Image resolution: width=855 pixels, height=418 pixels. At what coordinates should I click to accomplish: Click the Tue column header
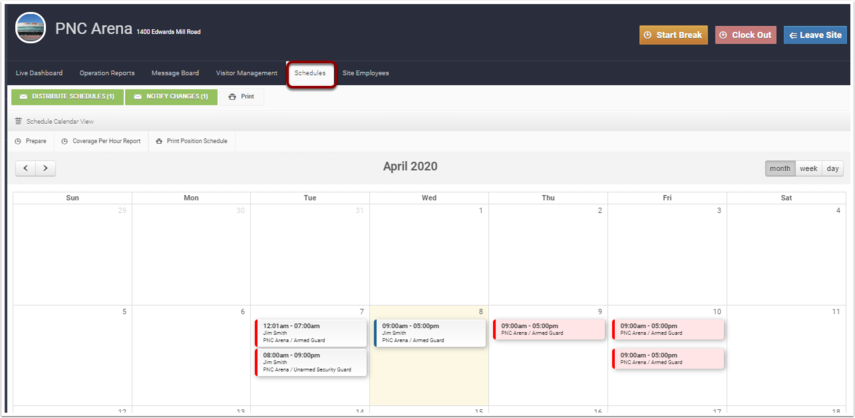310,198
